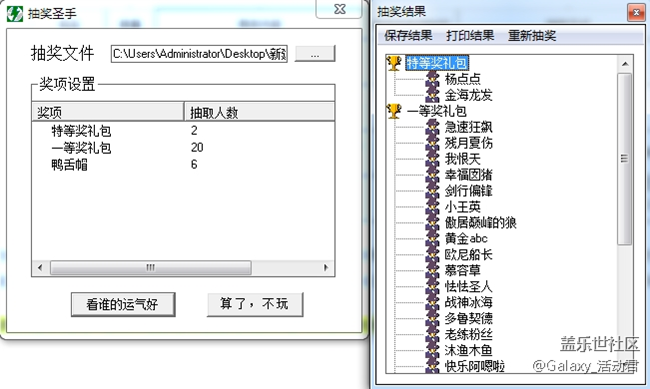
Task: Click the person icon next to 小王英
Action: (x=433, y=207)
